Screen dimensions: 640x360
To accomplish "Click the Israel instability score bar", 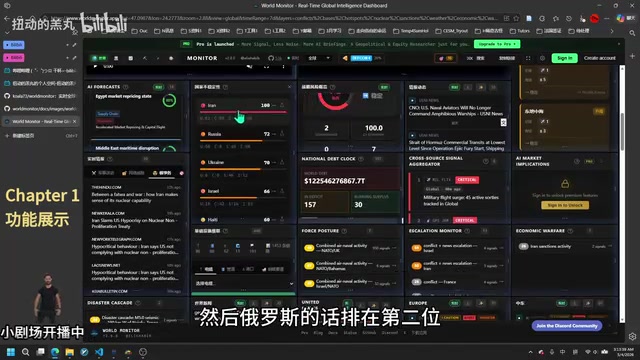I will tap(243, 198).
